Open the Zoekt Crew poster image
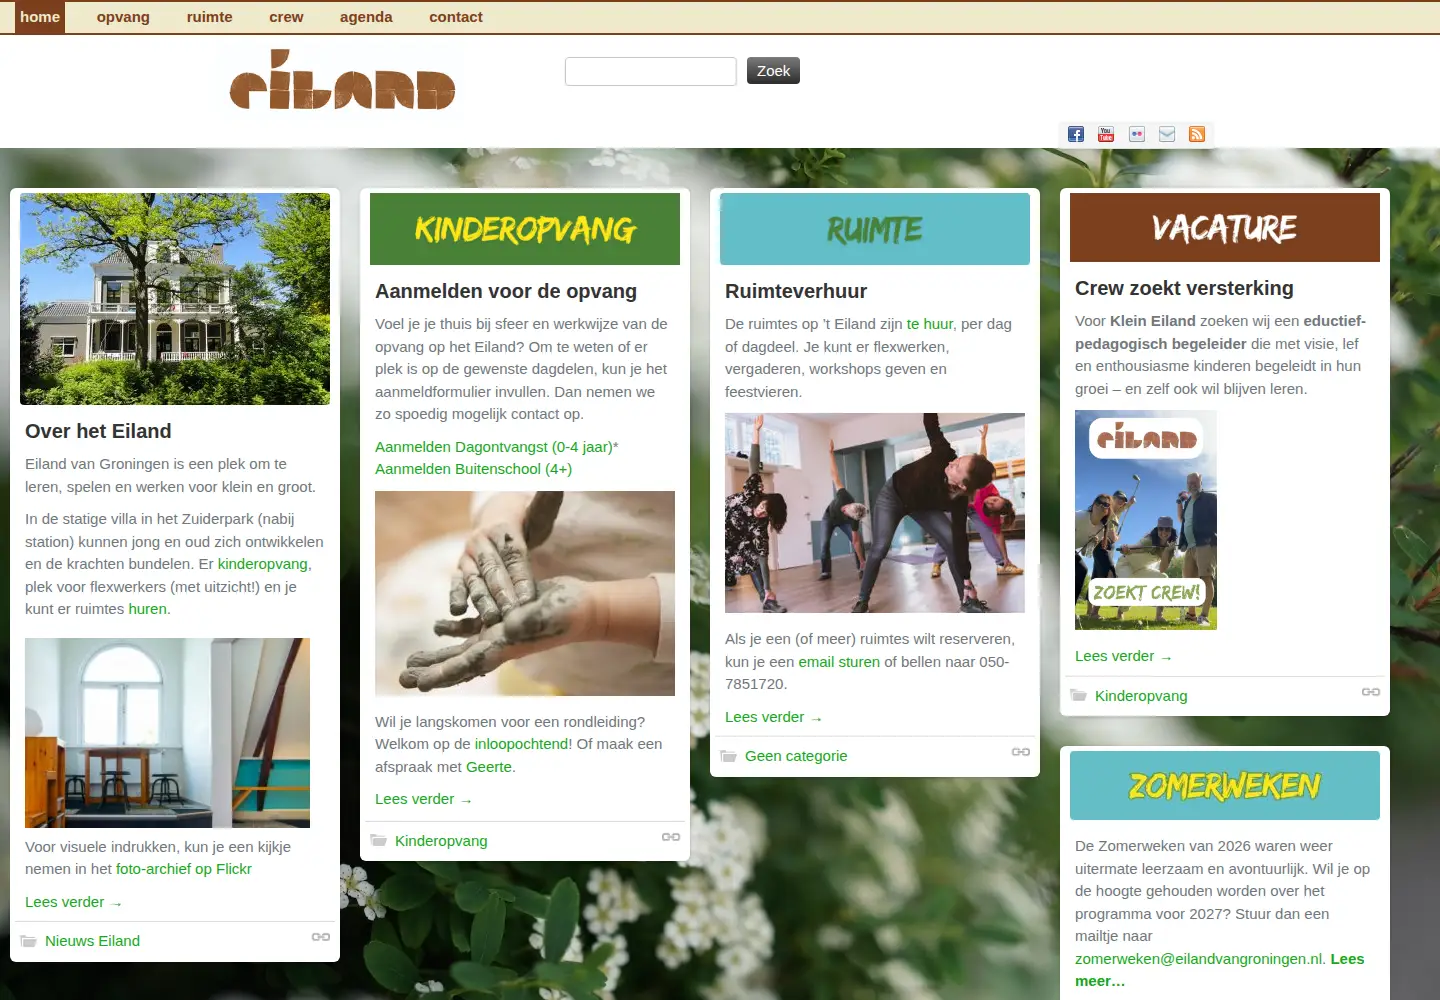This screenshot has width=1440, height=1000. pyautogui.click(x=1146, y=520)
